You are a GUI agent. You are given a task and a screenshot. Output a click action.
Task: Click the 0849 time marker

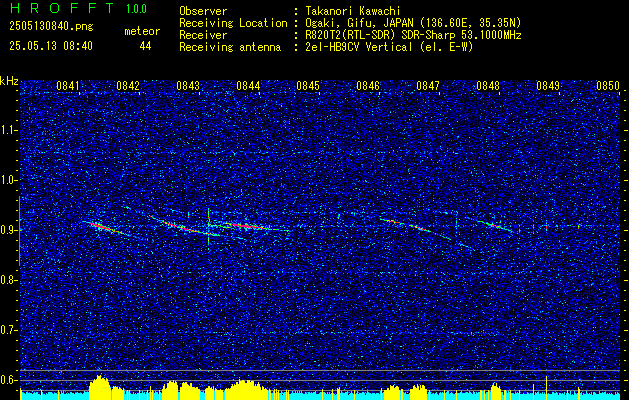(548, 86)
